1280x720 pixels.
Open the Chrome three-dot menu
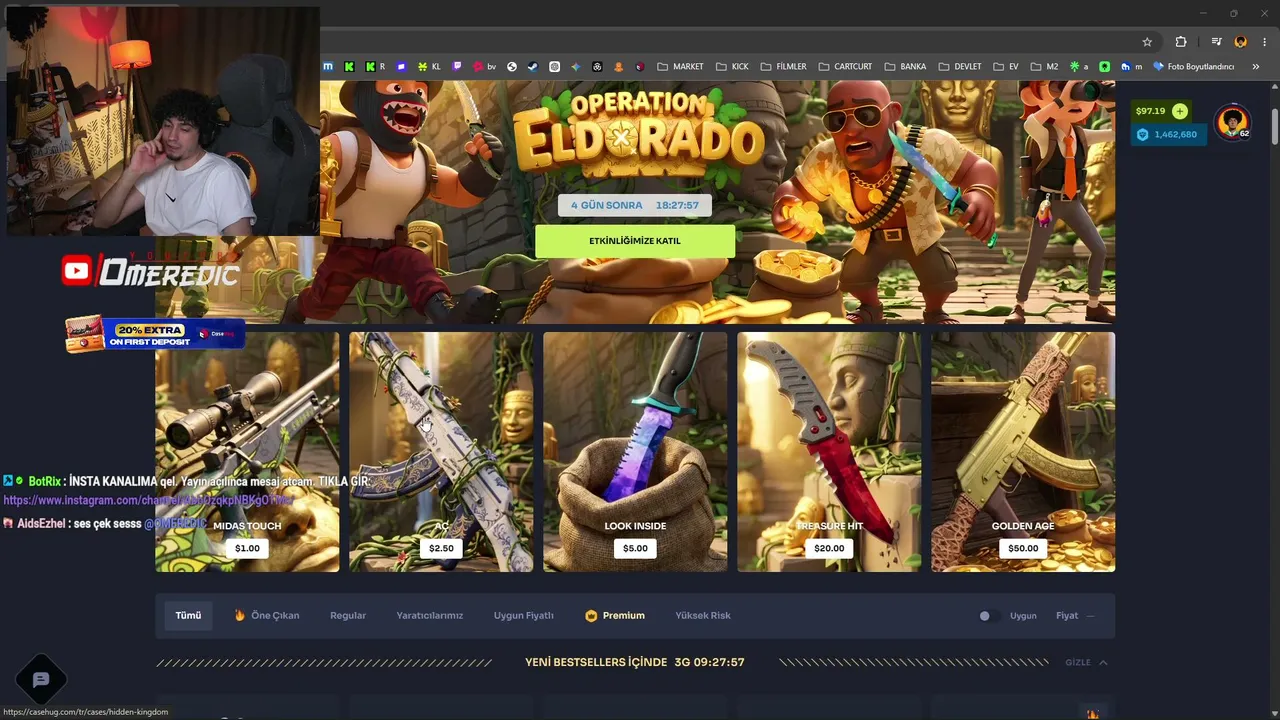[1266, 42]
